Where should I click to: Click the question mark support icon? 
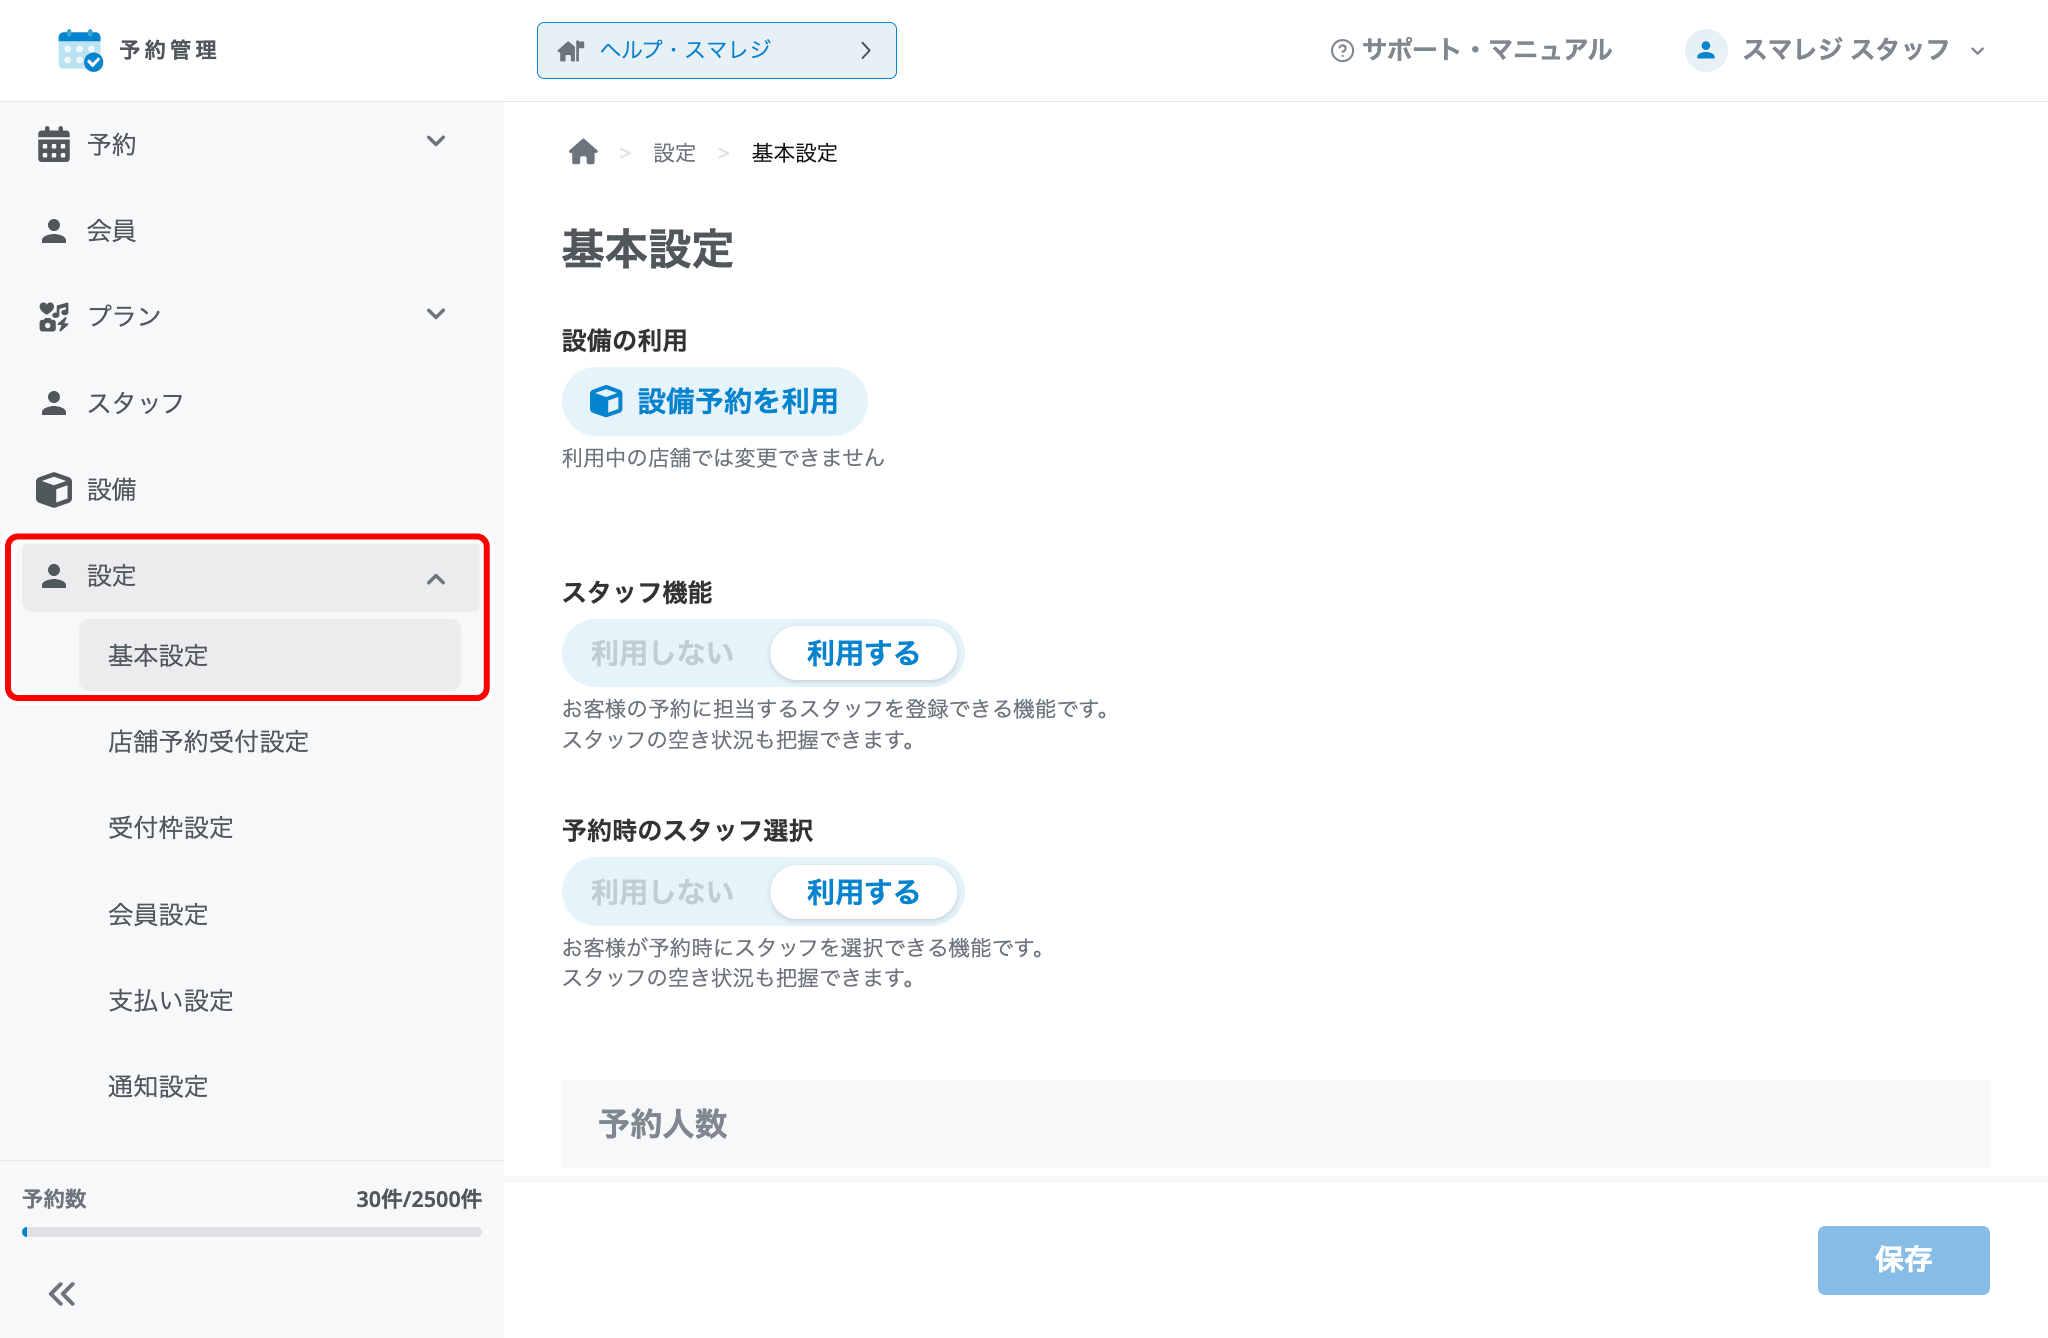(1342, 50)
